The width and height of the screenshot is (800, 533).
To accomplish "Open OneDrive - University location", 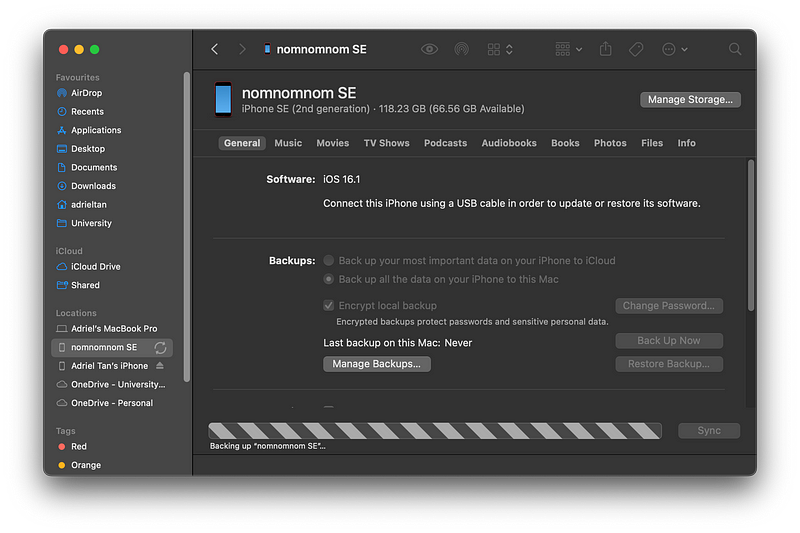I will (x=112, y=384).
